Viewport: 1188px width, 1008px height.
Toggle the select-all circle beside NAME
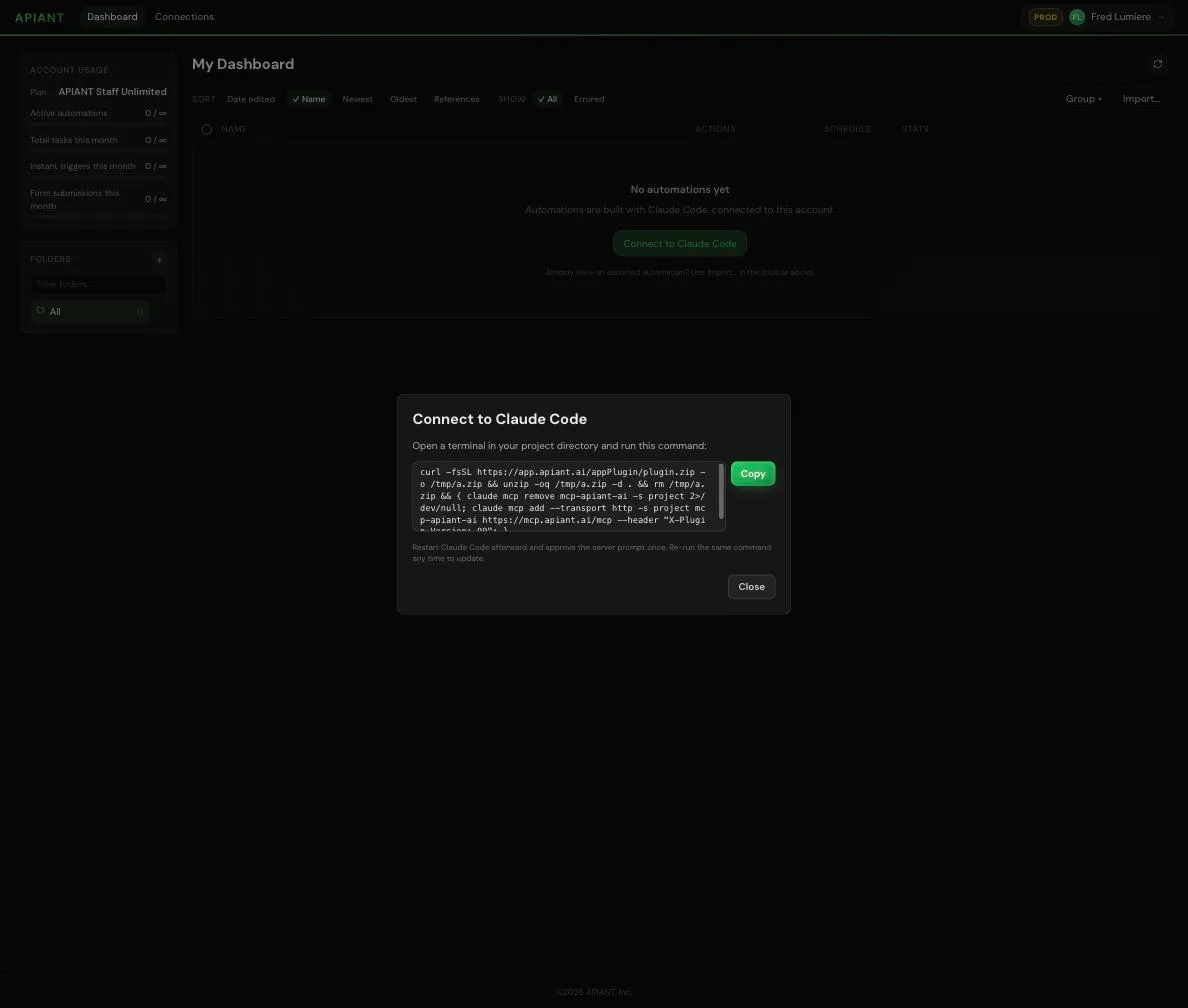(207, 130)
